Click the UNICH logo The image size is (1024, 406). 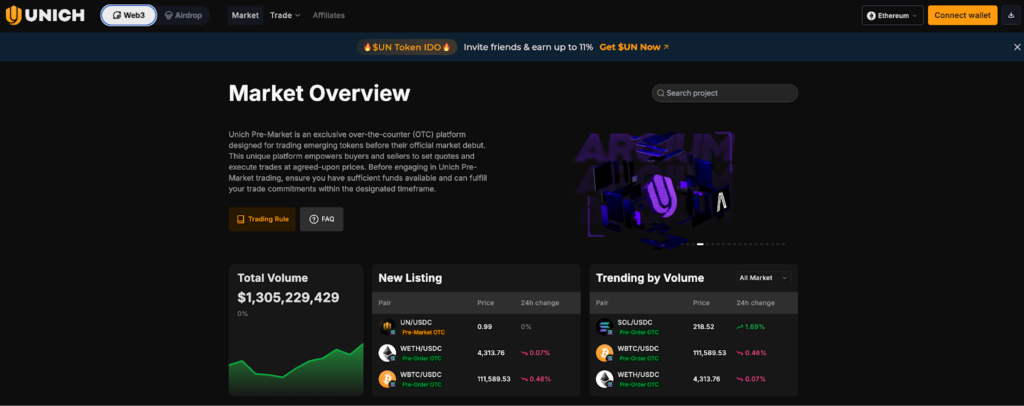click(45, 15)
